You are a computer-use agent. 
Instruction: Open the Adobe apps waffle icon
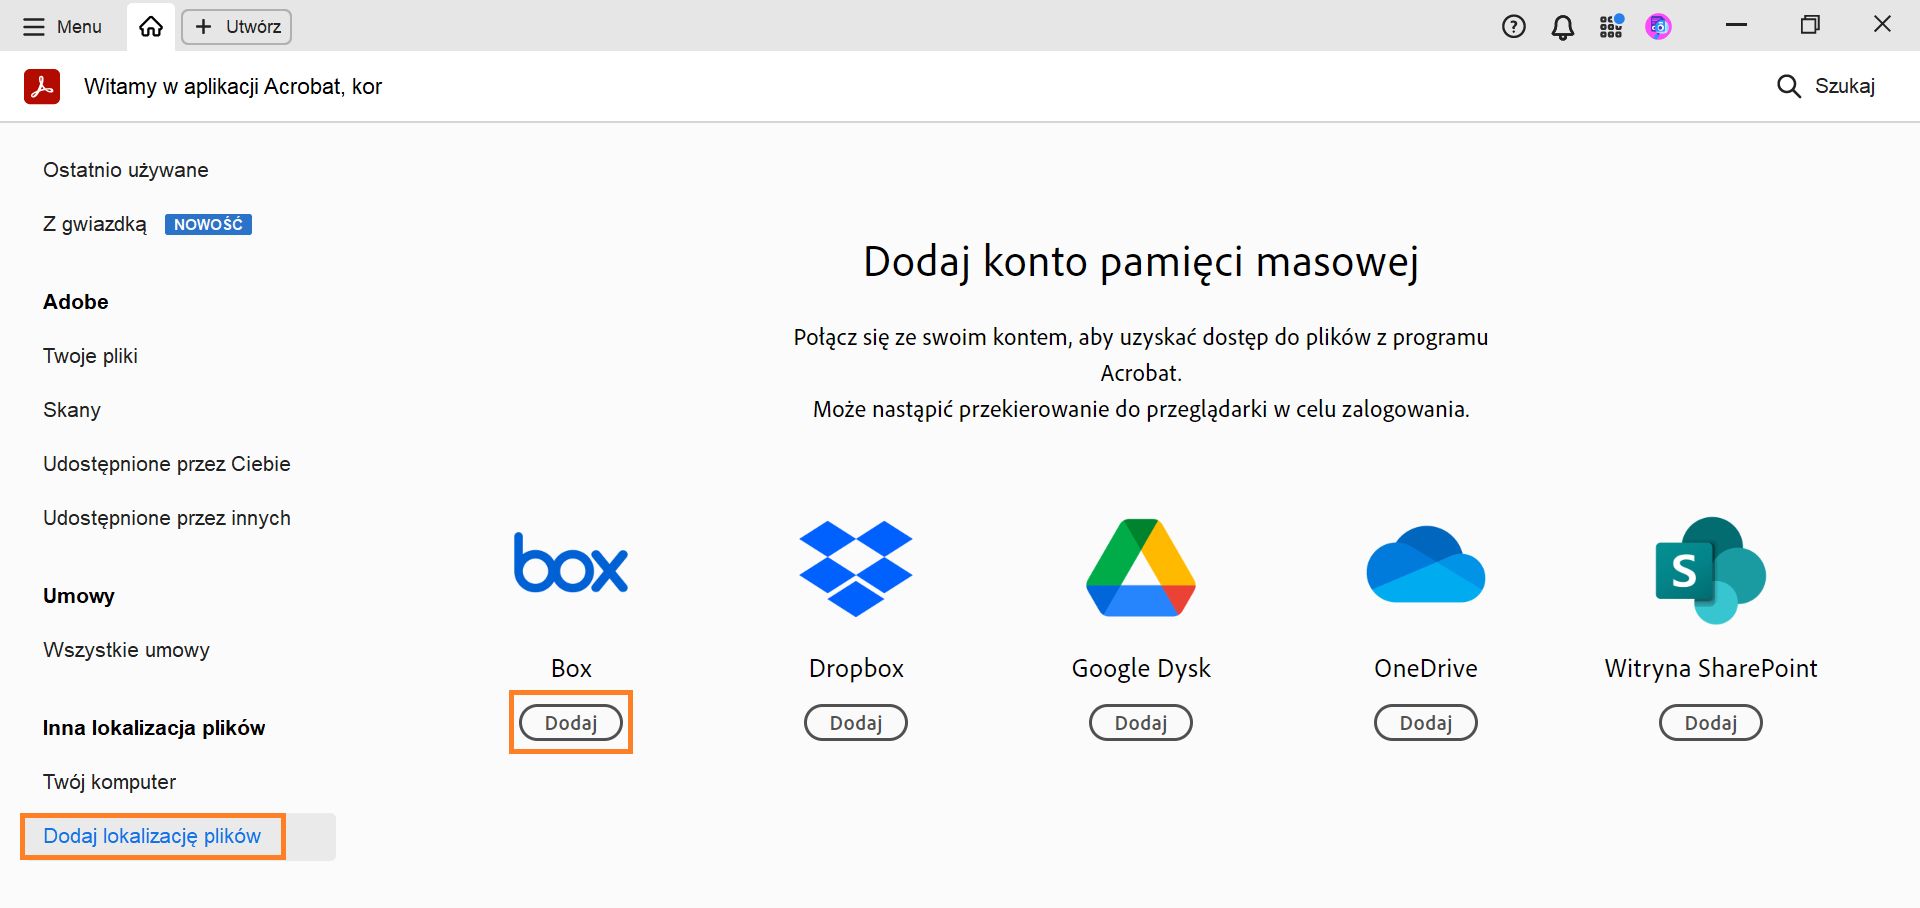coord(1610,26)
